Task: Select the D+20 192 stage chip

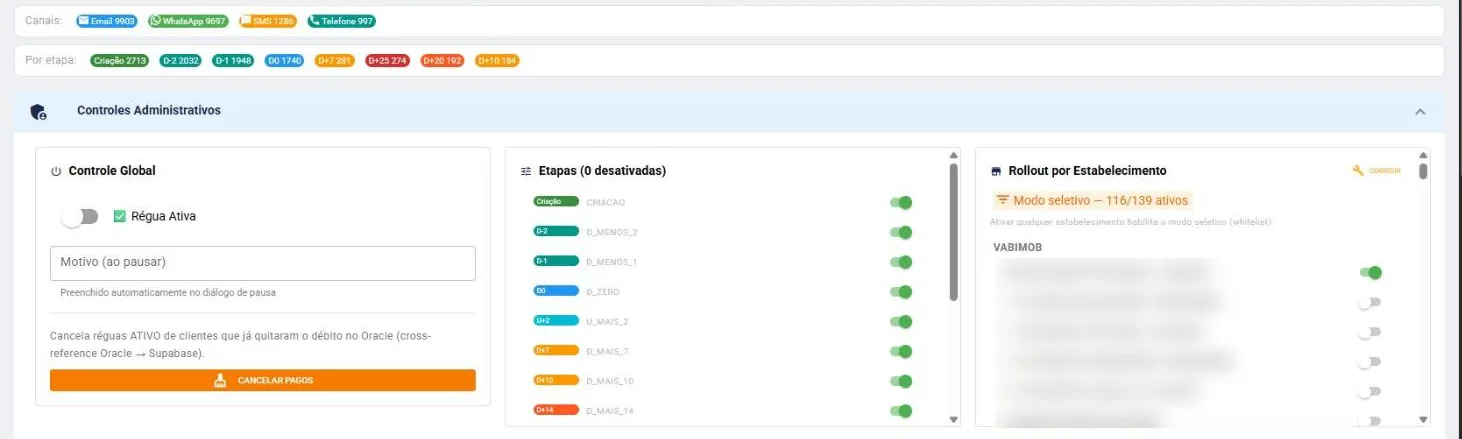Action: [442, 60]
